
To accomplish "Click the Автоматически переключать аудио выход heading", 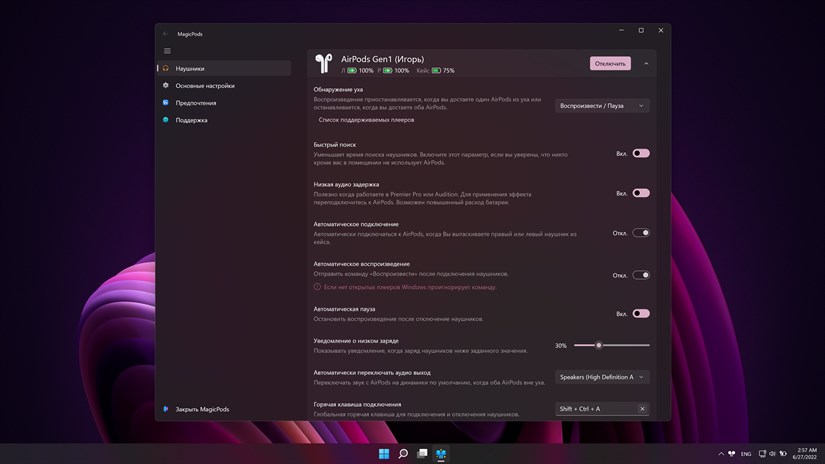I will [372, 372].
